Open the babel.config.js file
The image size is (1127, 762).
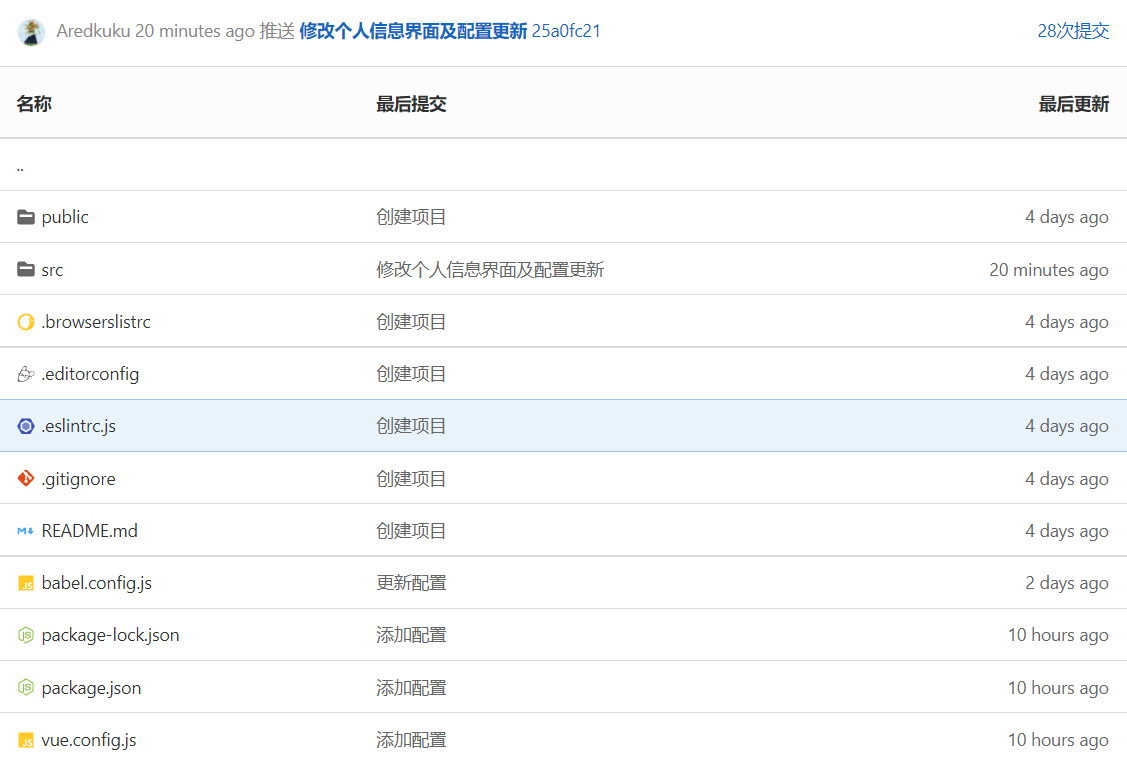click(x=97, y=583)
